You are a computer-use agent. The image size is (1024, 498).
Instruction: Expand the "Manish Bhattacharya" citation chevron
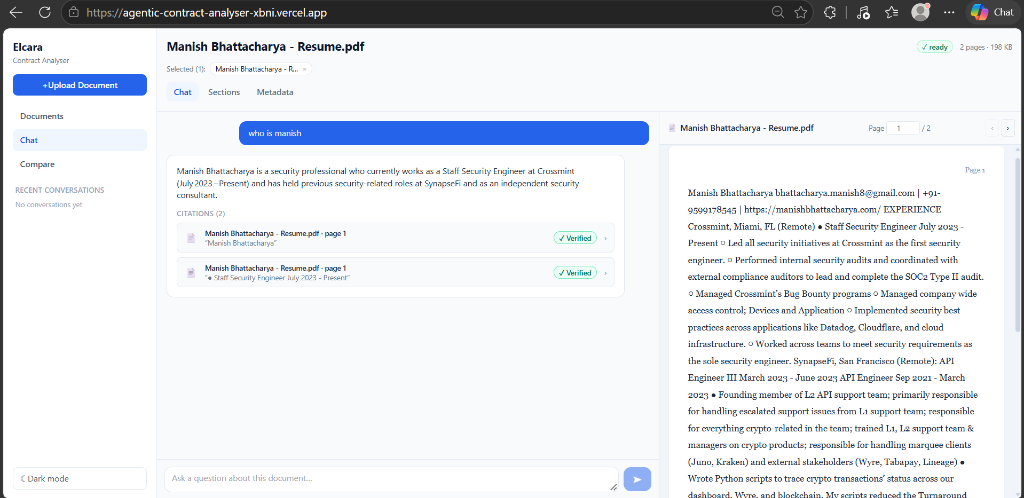click(x=605, y=238)
